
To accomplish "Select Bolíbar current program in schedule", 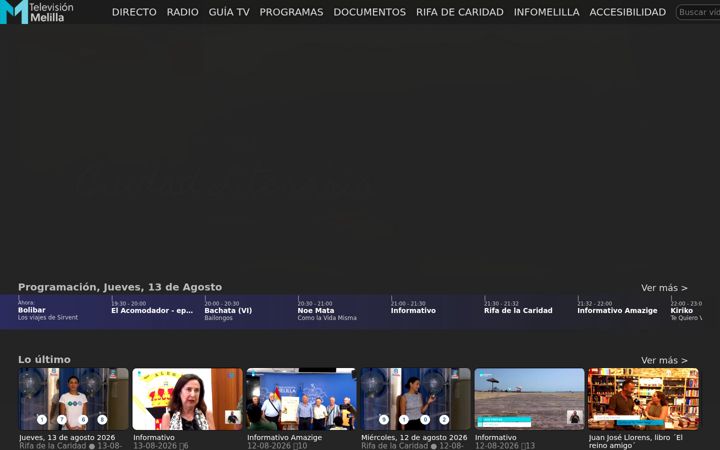I will coord(64,310).
